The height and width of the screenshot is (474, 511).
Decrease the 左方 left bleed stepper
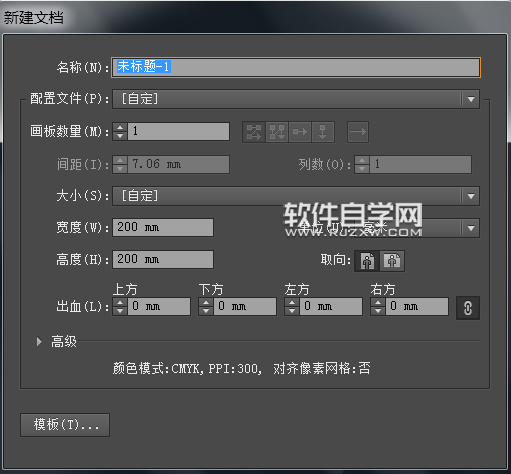pyautogui.click(x=292, y=311)
